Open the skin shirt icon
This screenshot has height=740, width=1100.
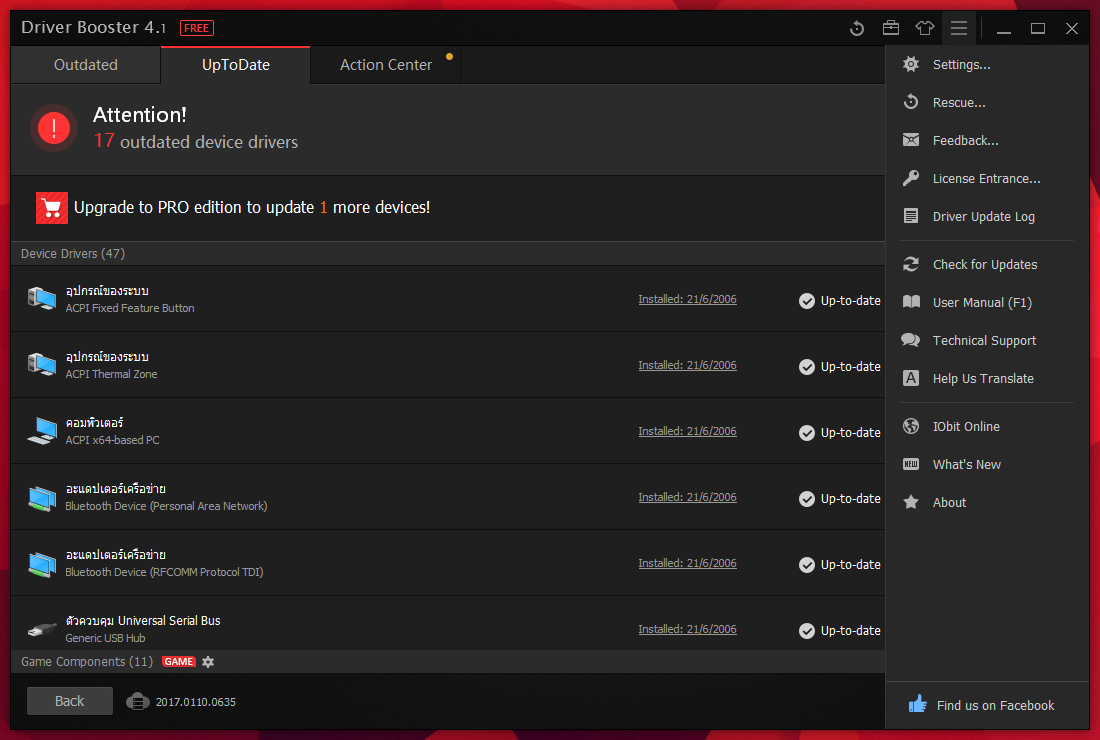point(925,28)
